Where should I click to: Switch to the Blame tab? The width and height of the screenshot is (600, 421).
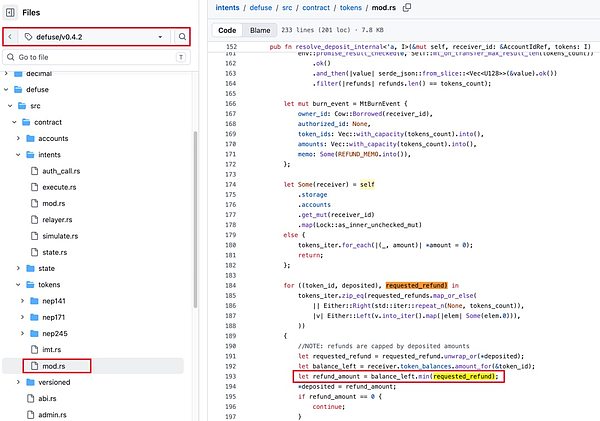tap(260, 30)
